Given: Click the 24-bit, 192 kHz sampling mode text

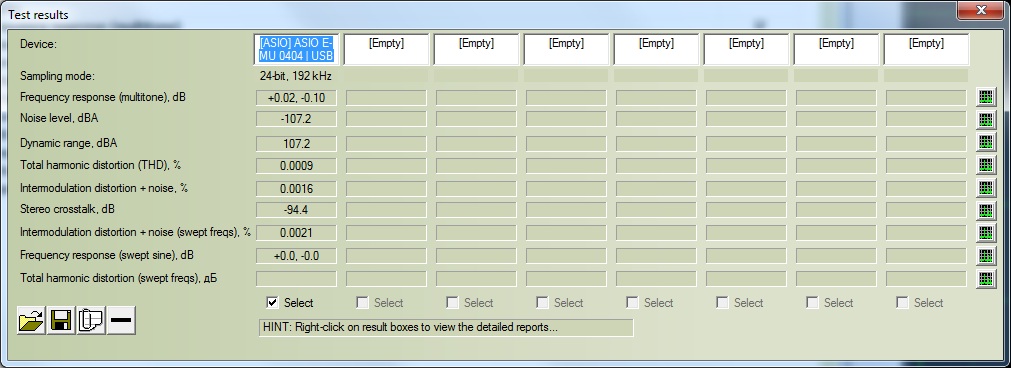Looking at the screenshot, I should pyautogui.click(x=295, y=76).
